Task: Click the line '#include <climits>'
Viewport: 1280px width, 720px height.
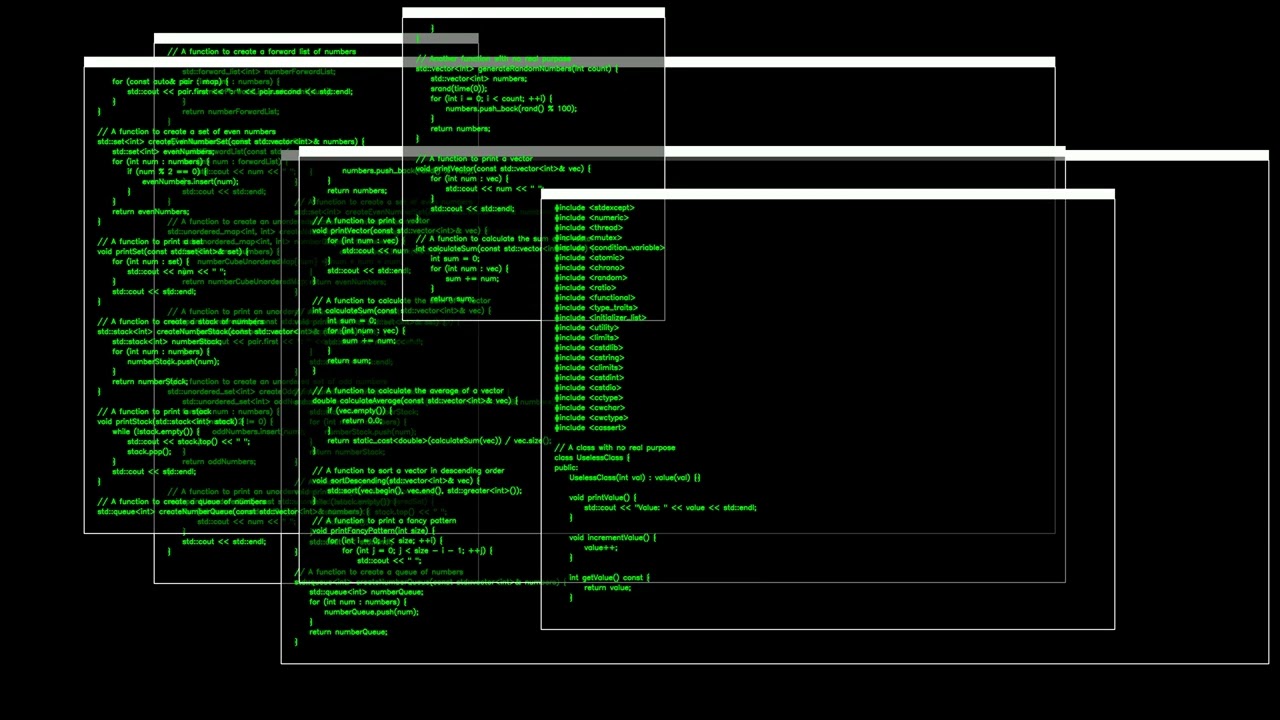Action: [x=588, y=368]
